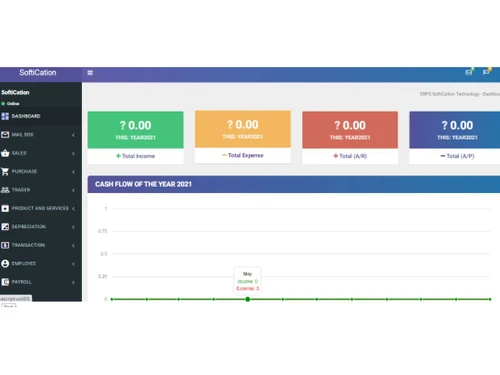
Task: Expand the Employee menu chevron
Action: coord(73,264)
